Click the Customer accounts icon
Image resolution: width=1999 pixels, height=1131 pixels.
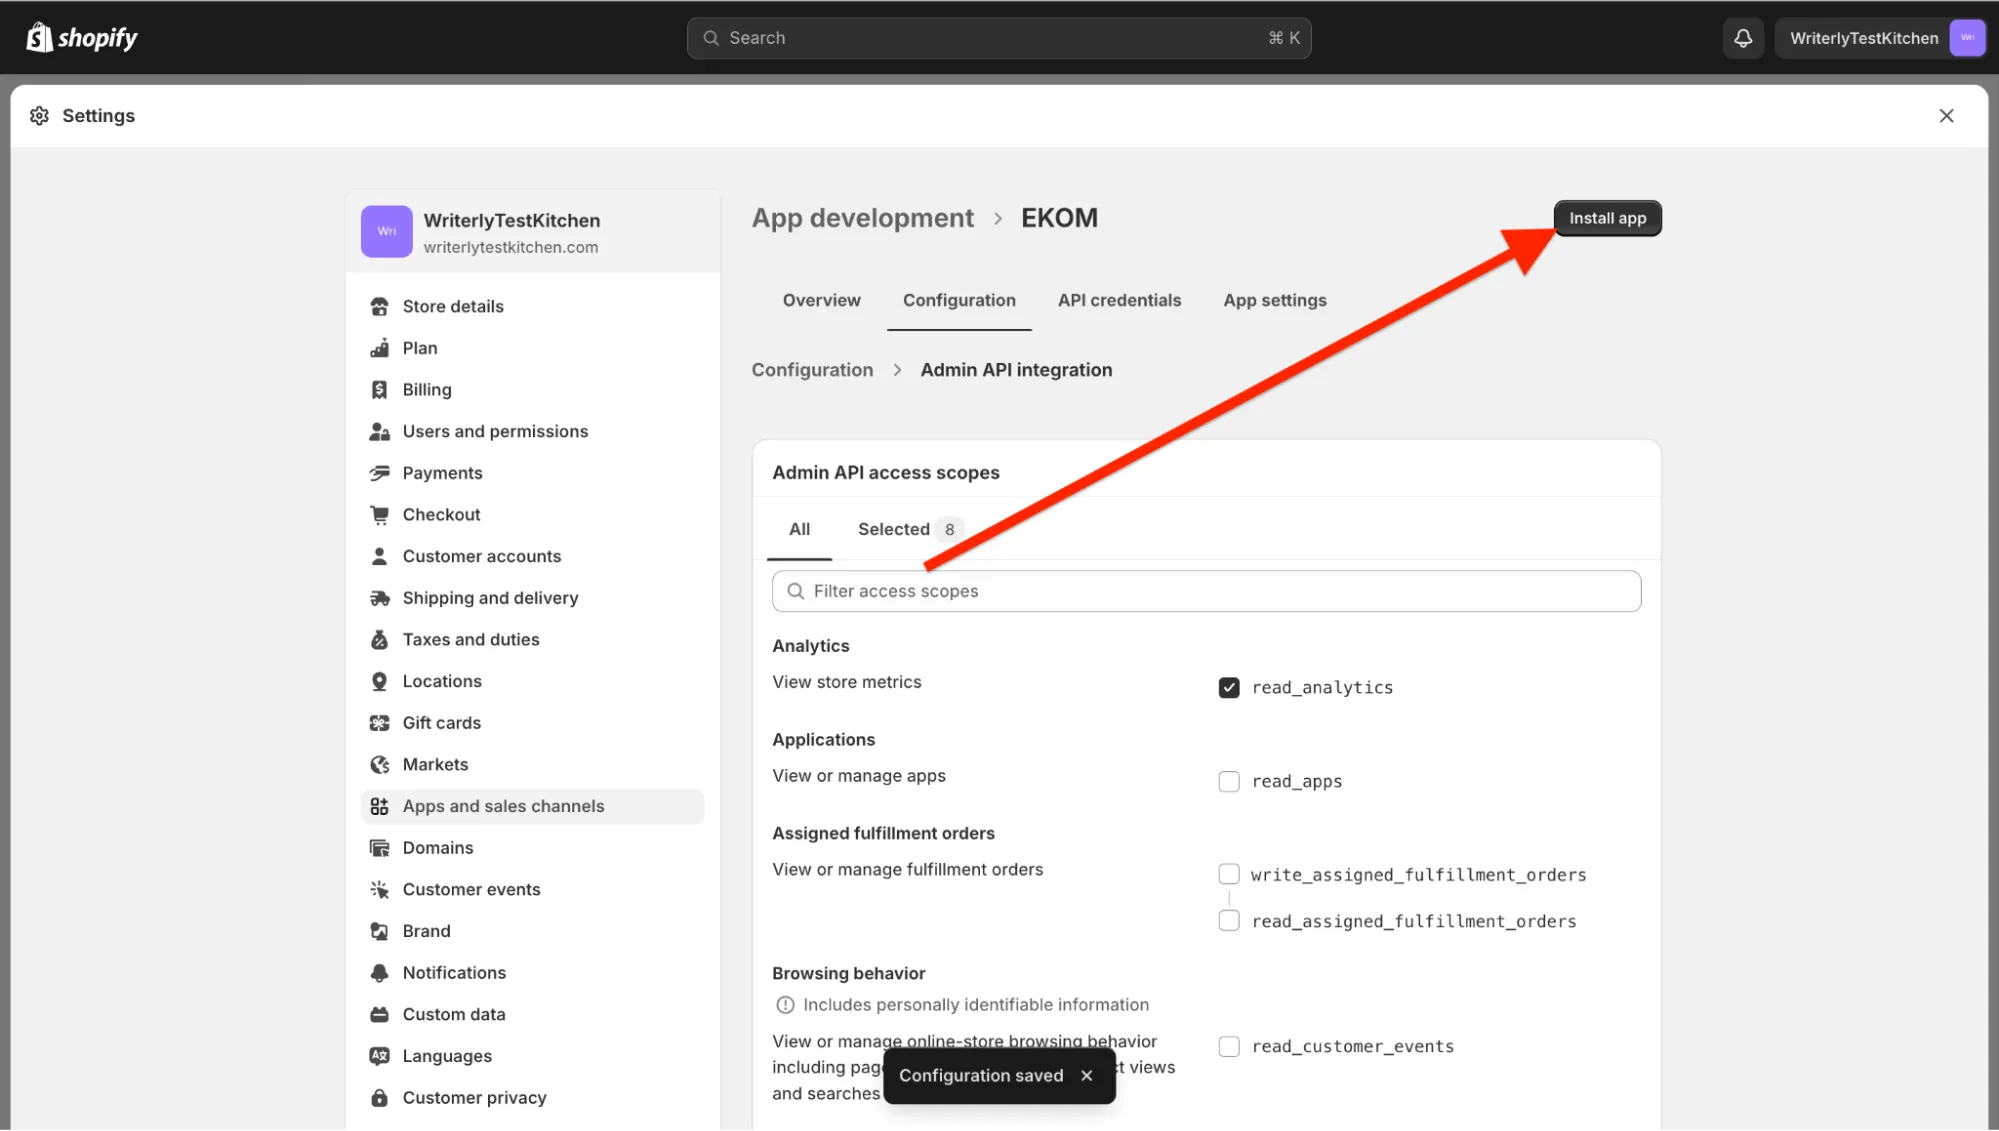[379, 556]
